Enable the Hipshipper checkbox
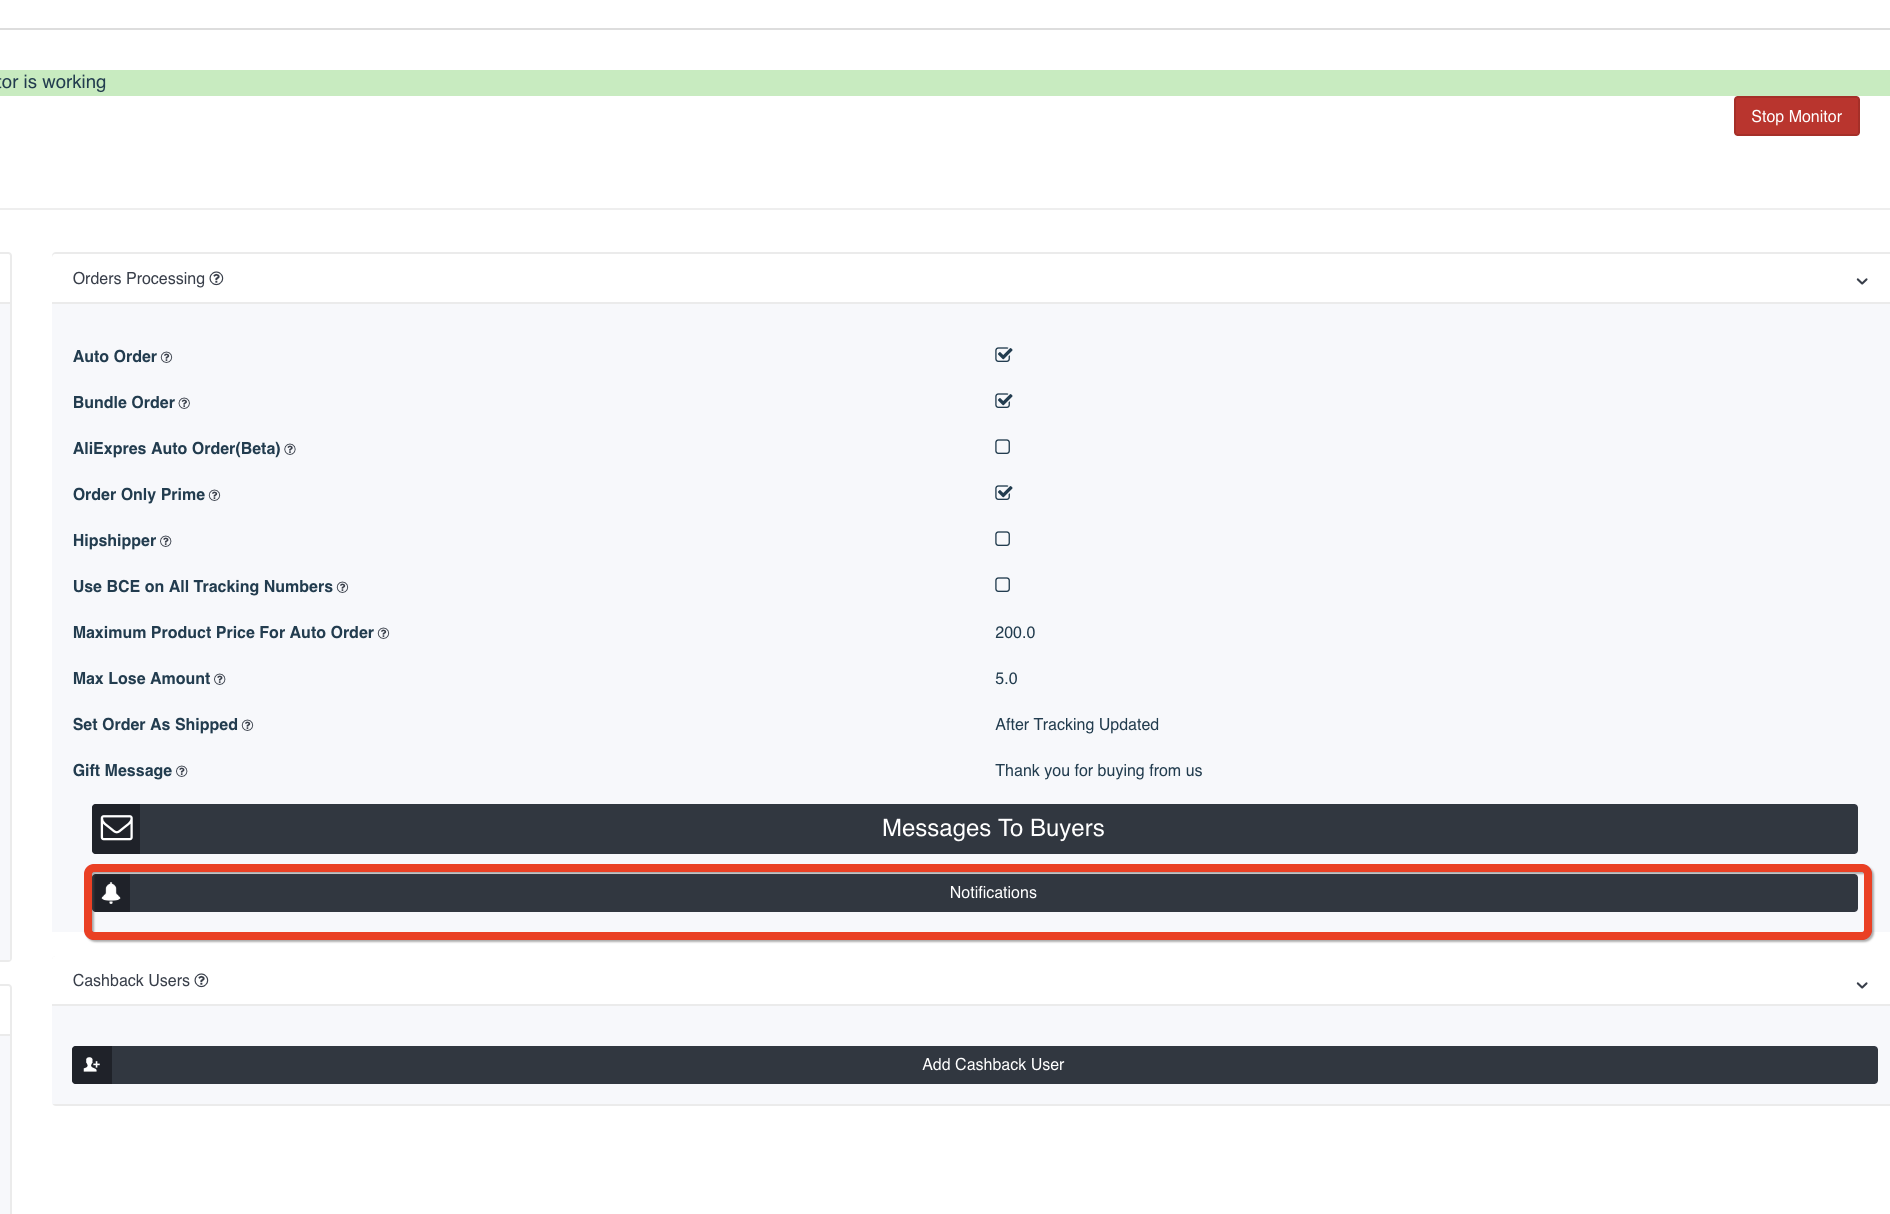The width and height of the screenshot is (1890, 1214). 1002,539
